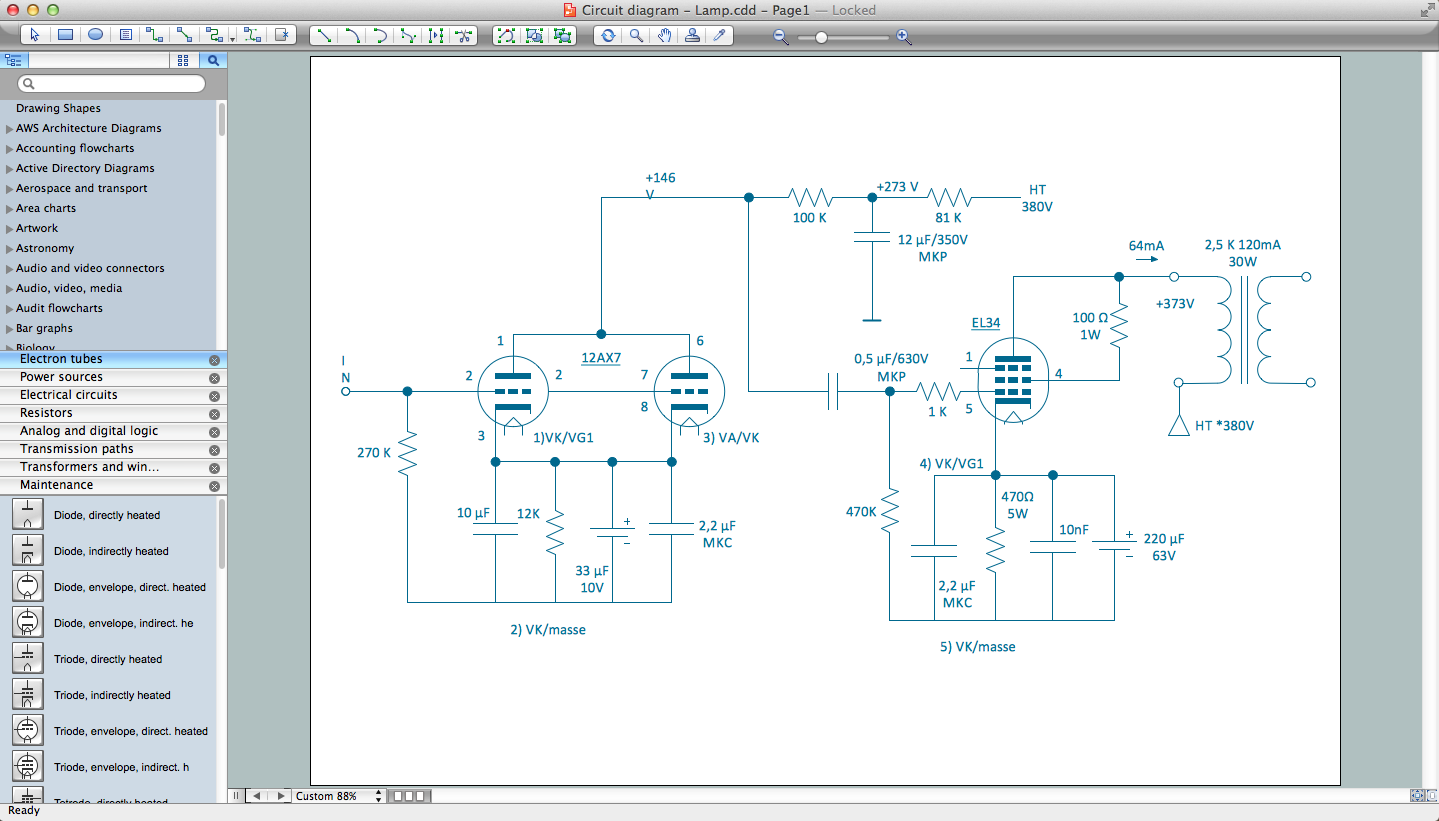Select the Ellipse drawing tool

(x=95, y=34)
